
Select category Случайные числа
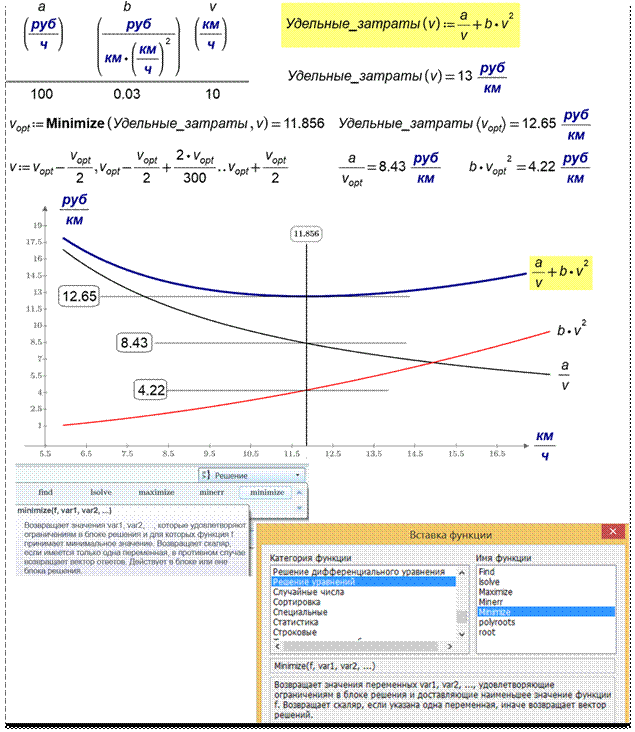tap(308, 592)
